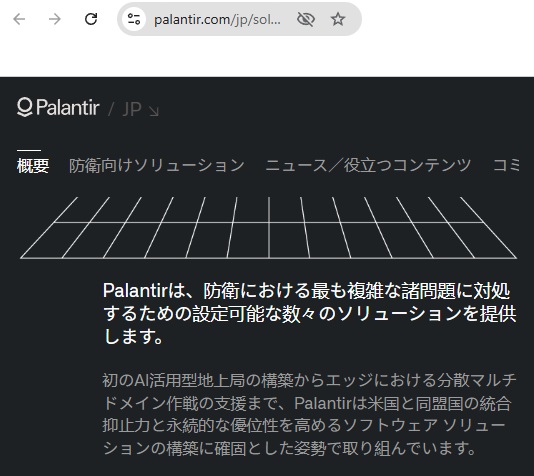
Task: Select the 概要 tab
Action: pyautogui.click(x=33, y=166)
